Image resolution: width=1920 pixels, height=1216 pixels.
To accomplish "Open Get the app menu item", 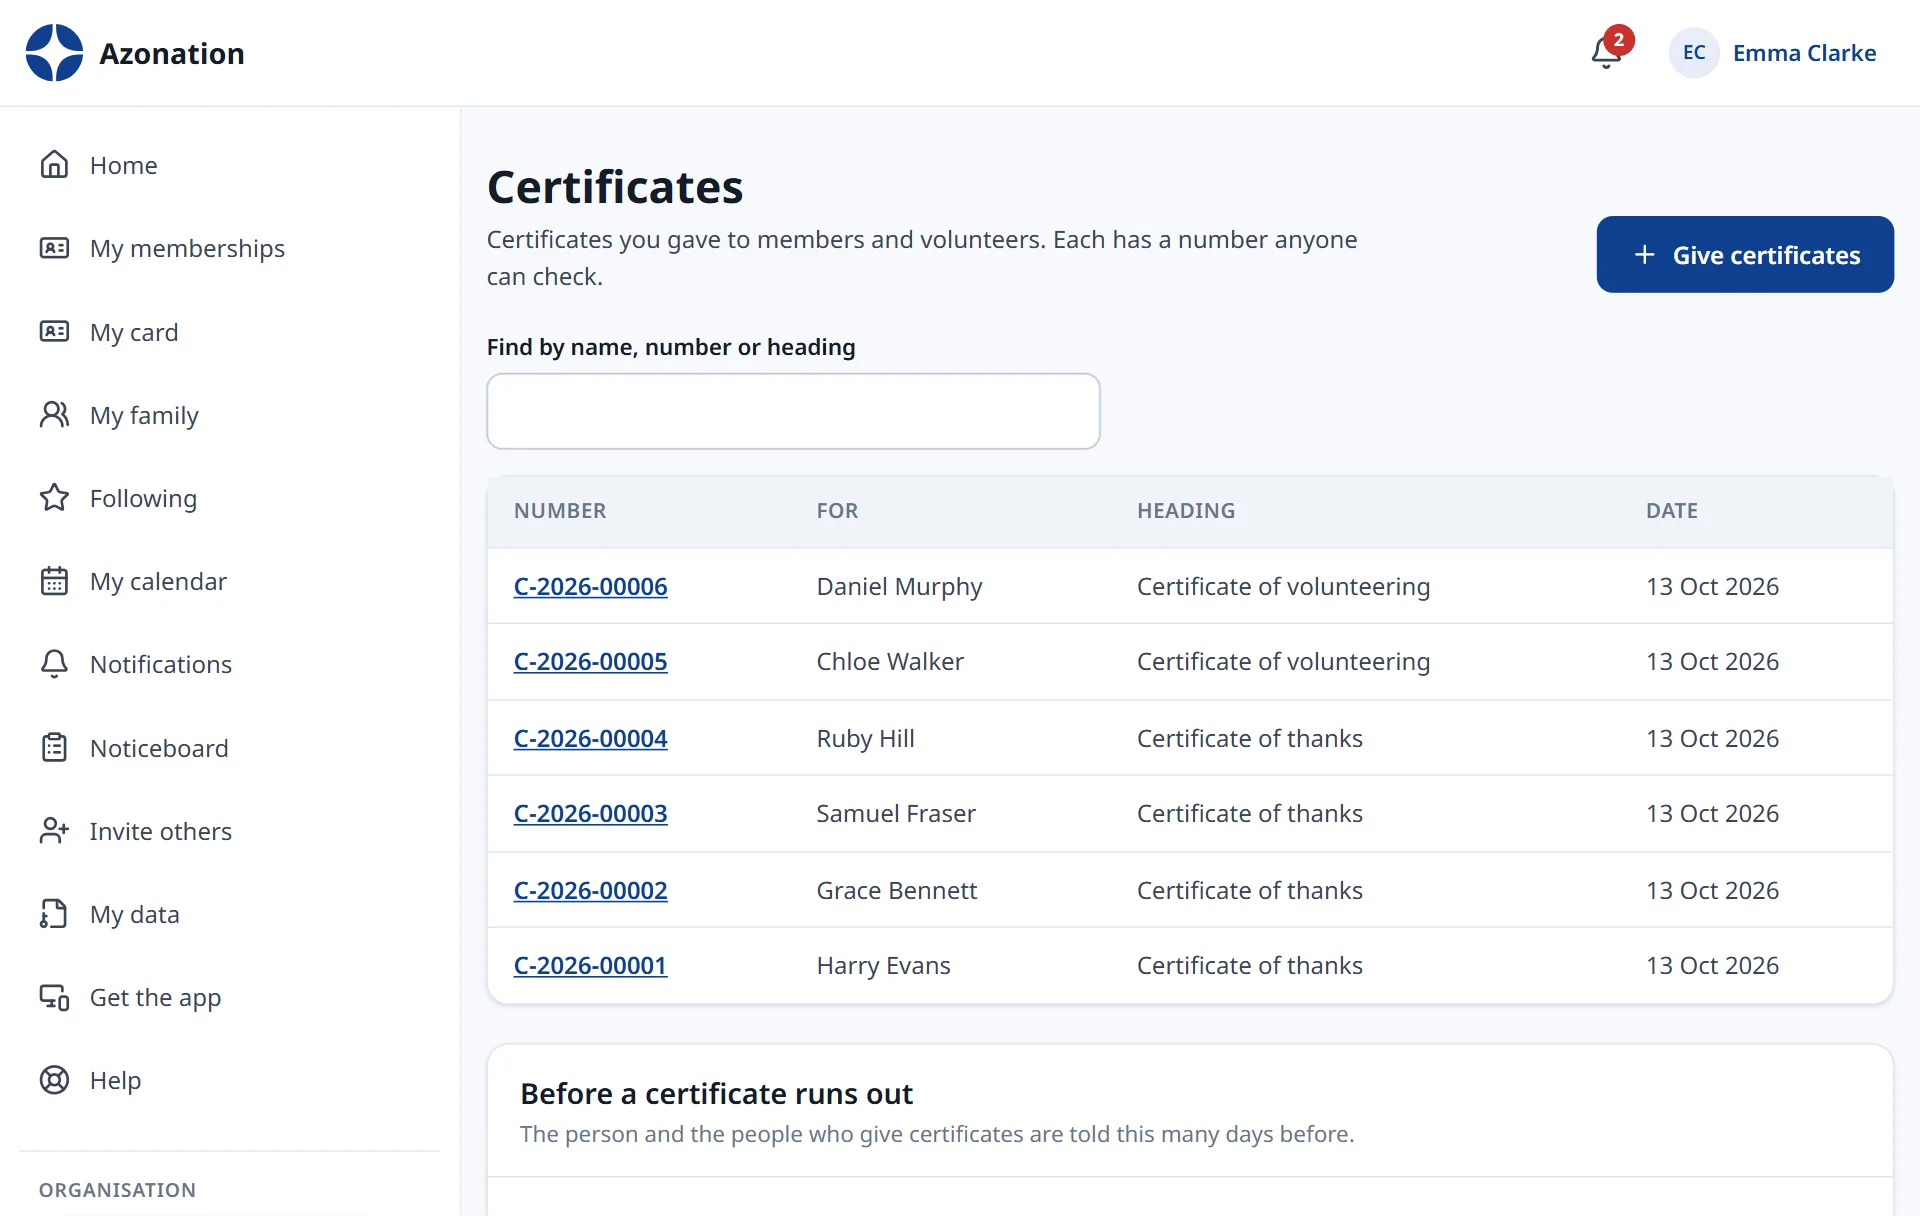I will click(229, 997).
